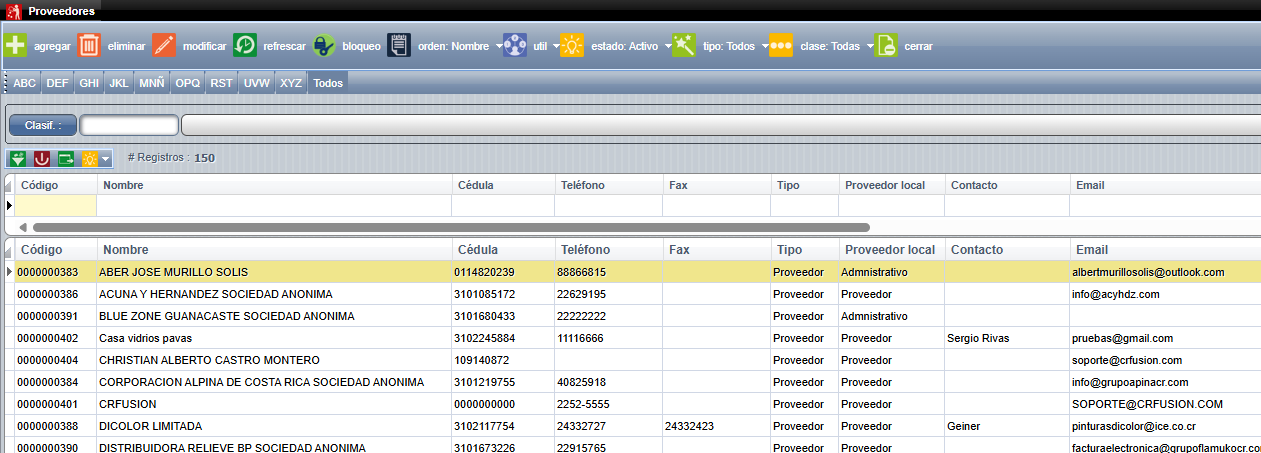
Task: Click the orange trash eliminar icon
Action: (89, 46)
